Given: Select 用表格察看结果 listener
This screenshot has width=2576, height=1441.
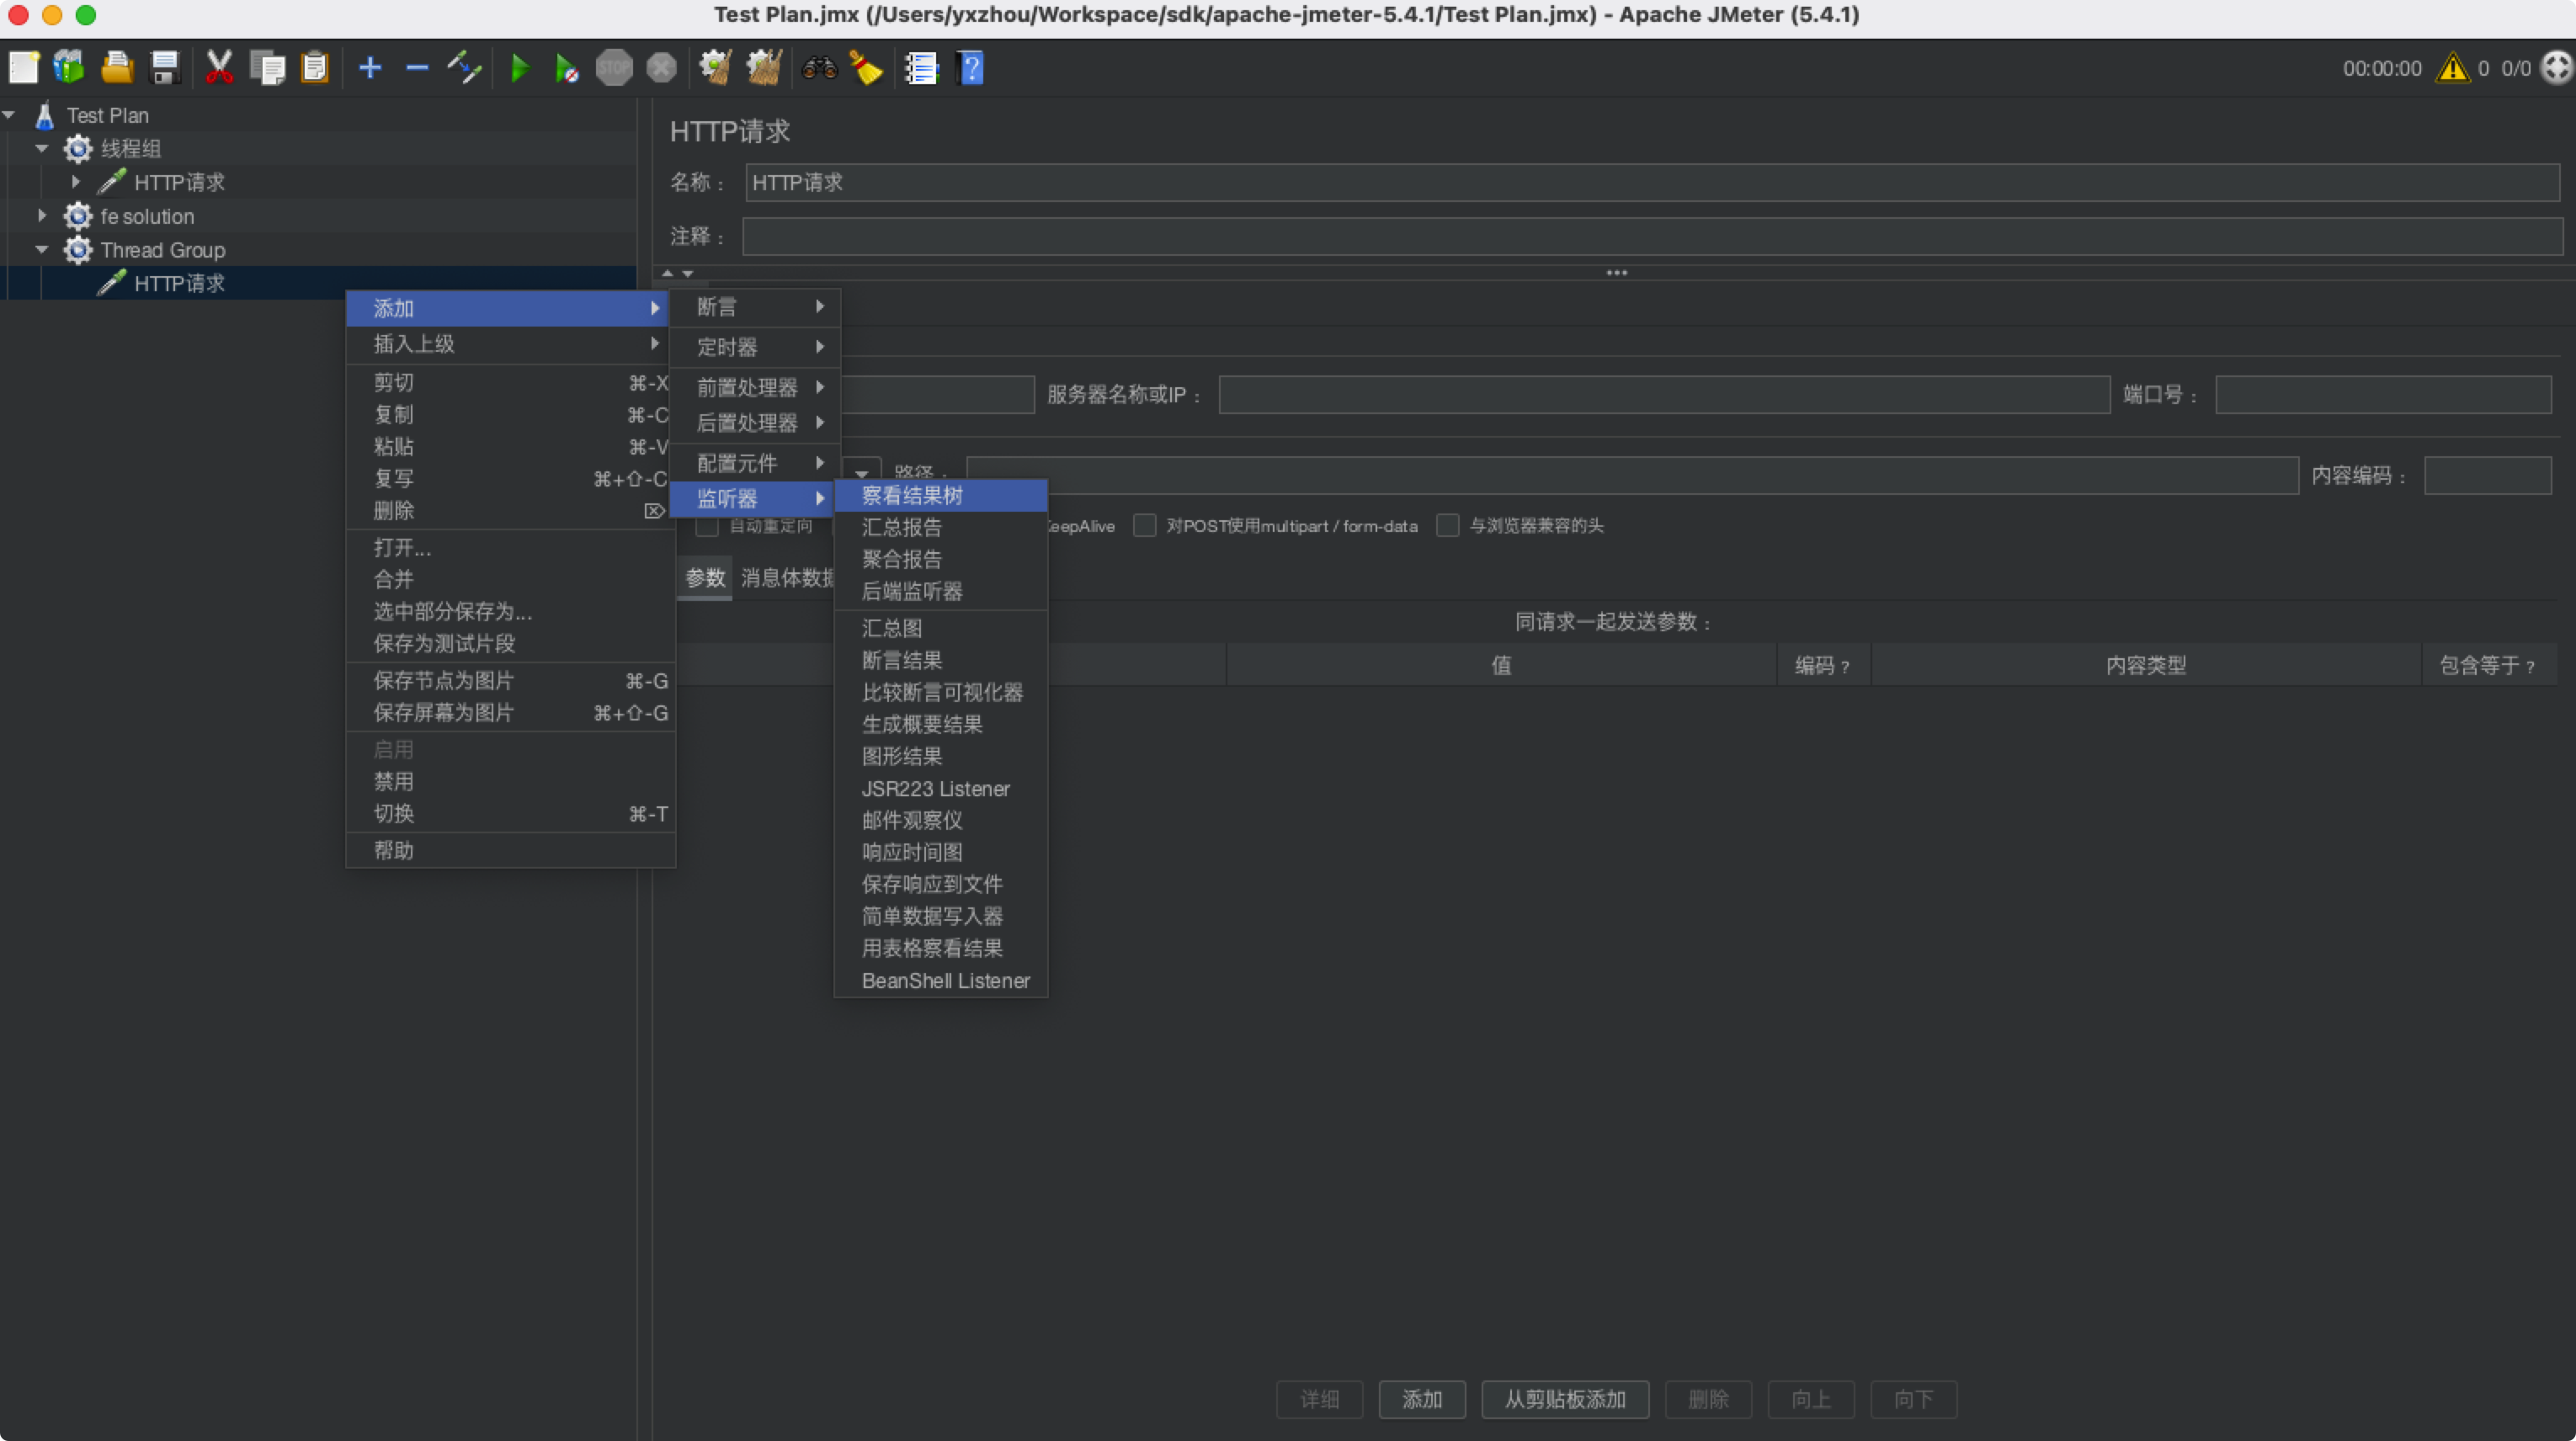Looking at the screenshot, I should pyautogui.click(x=941, y=949).
